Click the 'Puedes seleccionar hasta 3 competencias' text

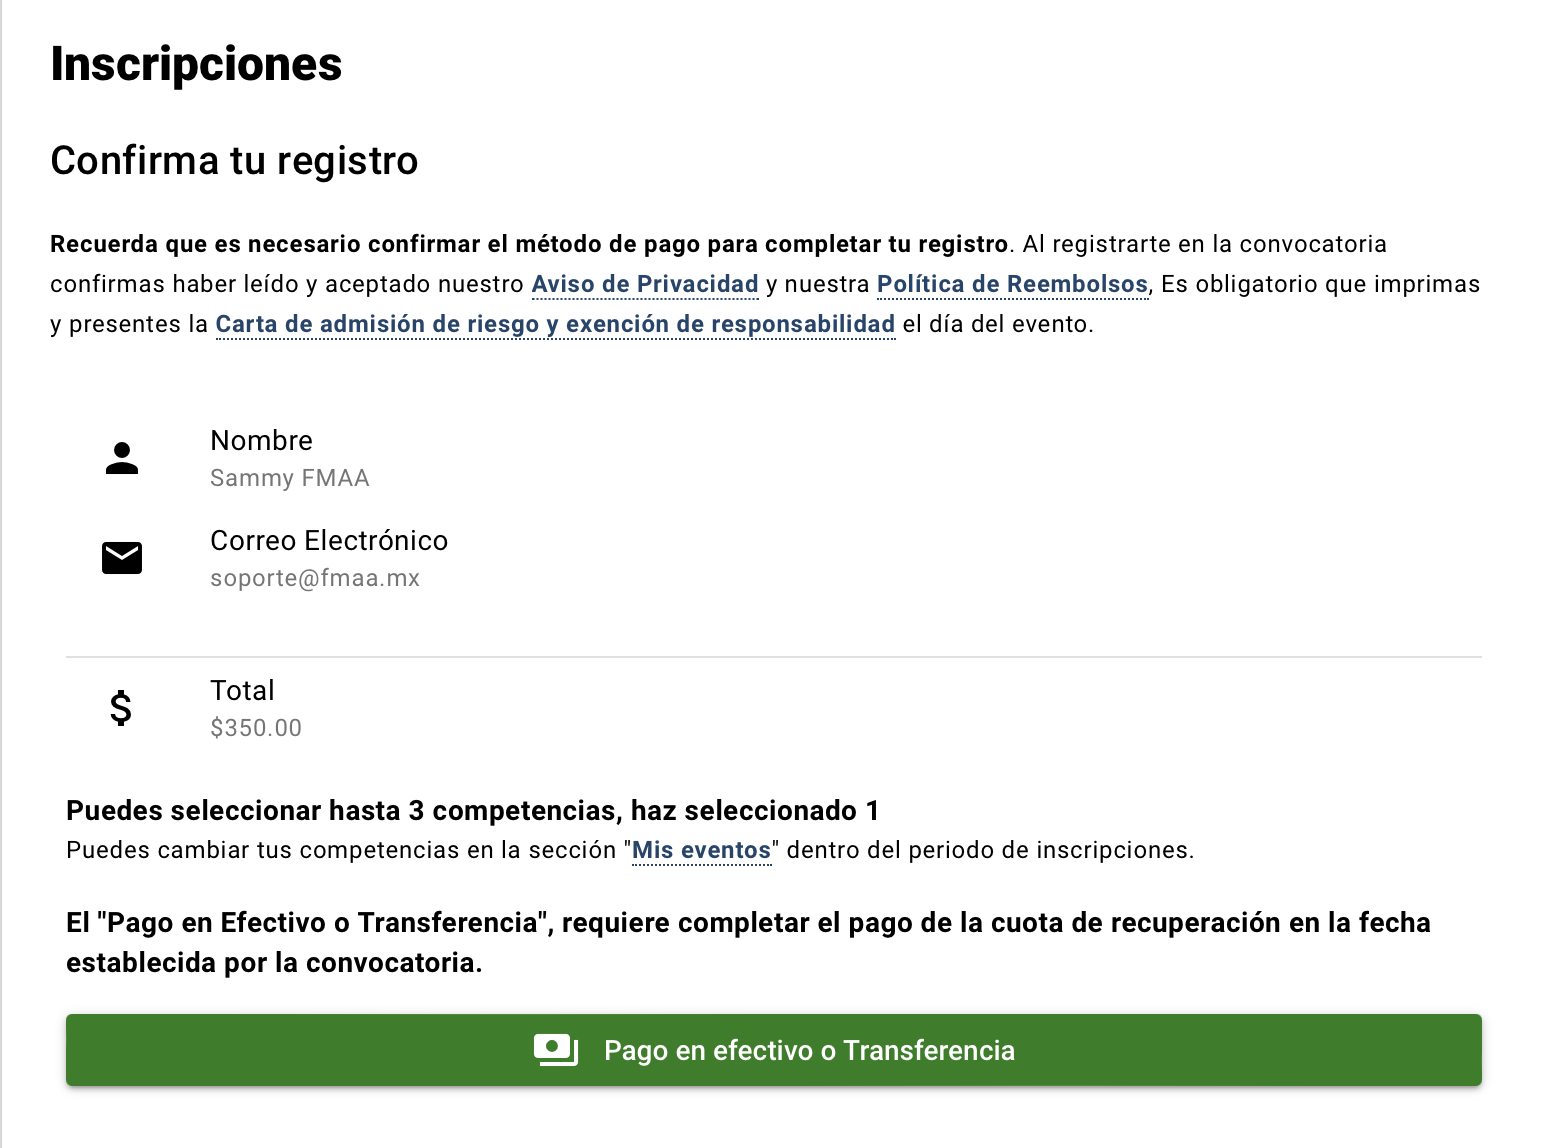tap(472, 810)
